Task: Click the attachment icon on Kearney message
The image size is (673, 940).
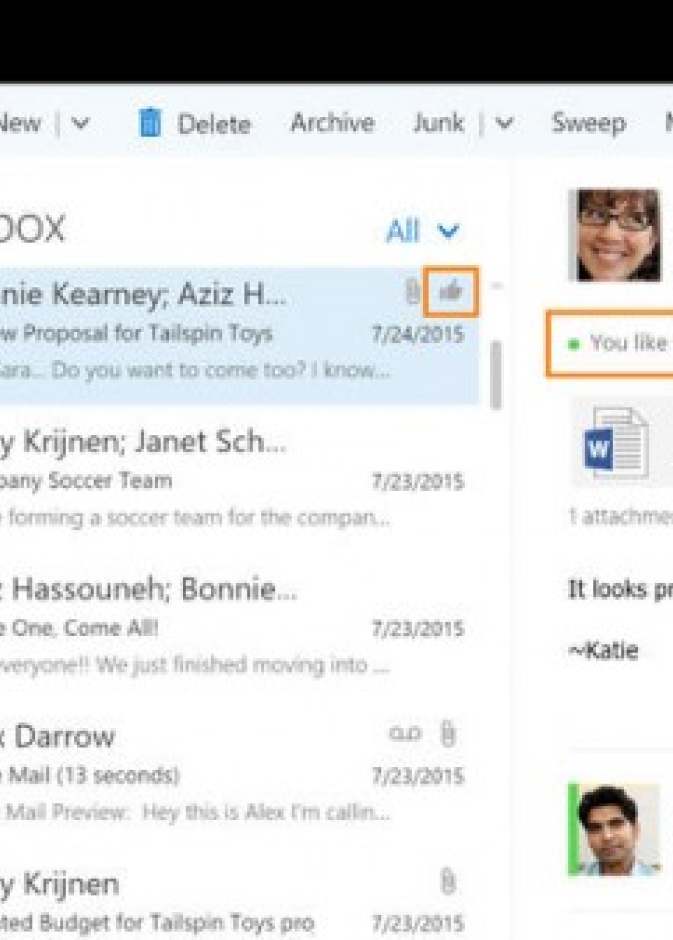Action: 412,292
